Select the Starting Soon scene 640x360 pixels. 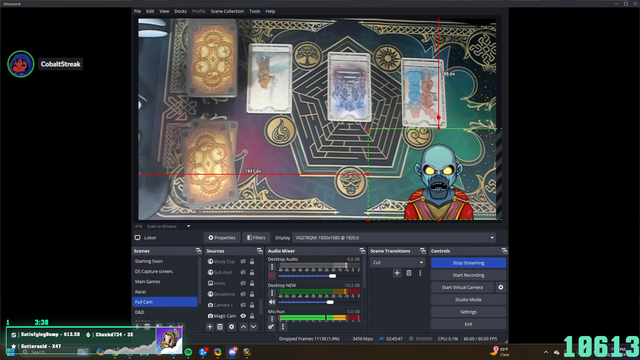[x=165, y=261]
